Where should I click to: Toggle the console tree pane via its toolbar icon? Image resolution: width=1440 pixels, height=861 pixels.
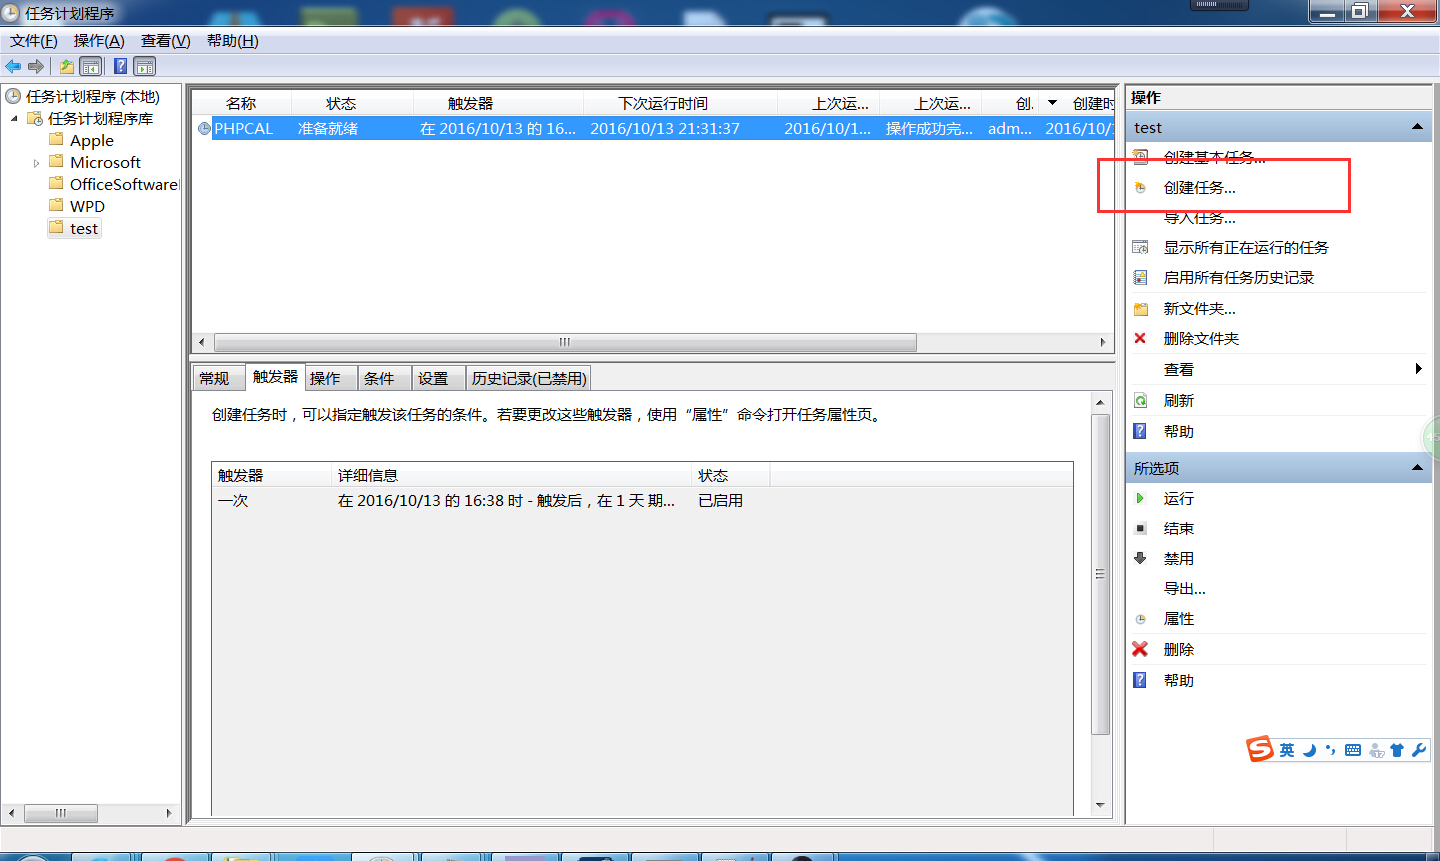click(89, 66)
